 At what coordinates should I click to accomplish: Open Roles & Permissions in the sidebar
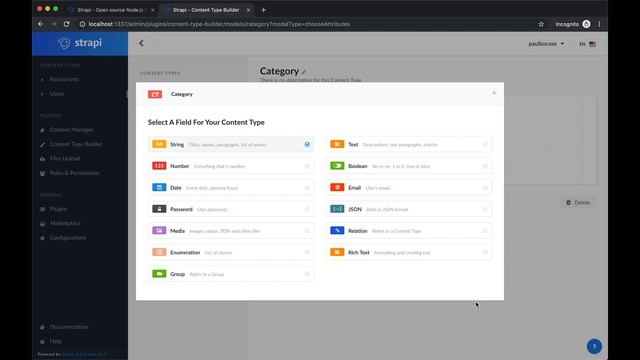click(74, 173)
